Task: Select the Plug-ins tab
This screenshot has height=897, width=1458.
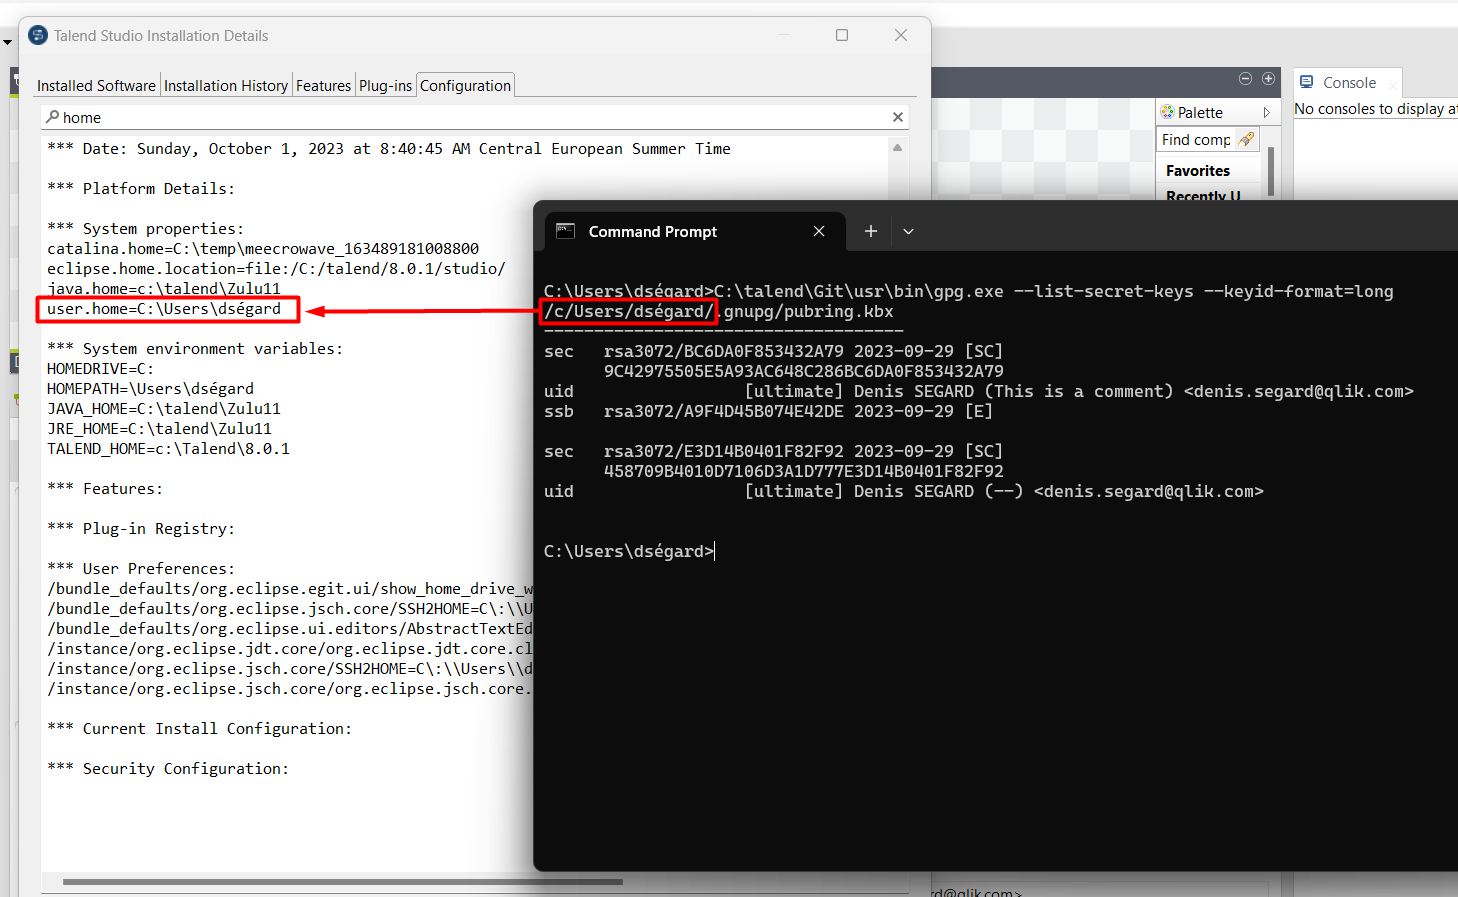Action: click(385, 85)
